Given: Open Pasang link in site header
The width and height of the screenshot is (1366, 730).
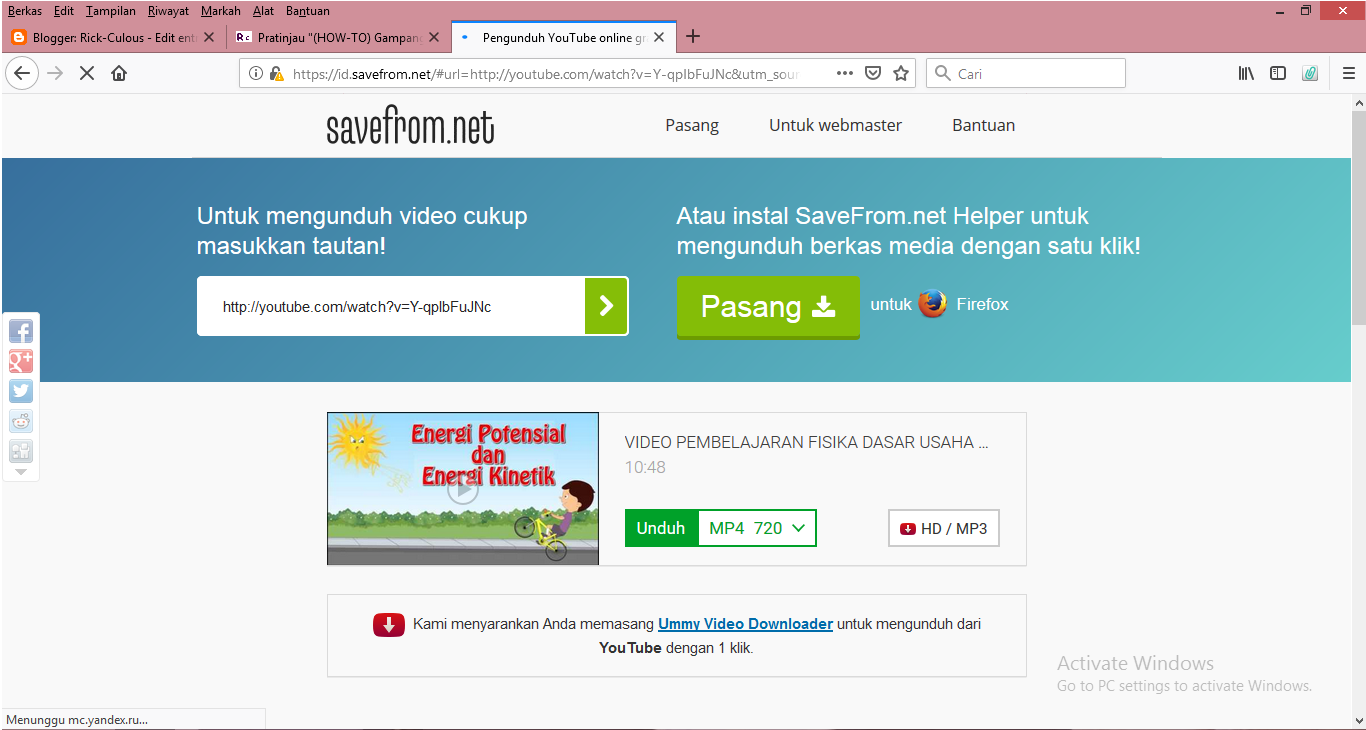Looking at the screenshot, I should [692, 125].
